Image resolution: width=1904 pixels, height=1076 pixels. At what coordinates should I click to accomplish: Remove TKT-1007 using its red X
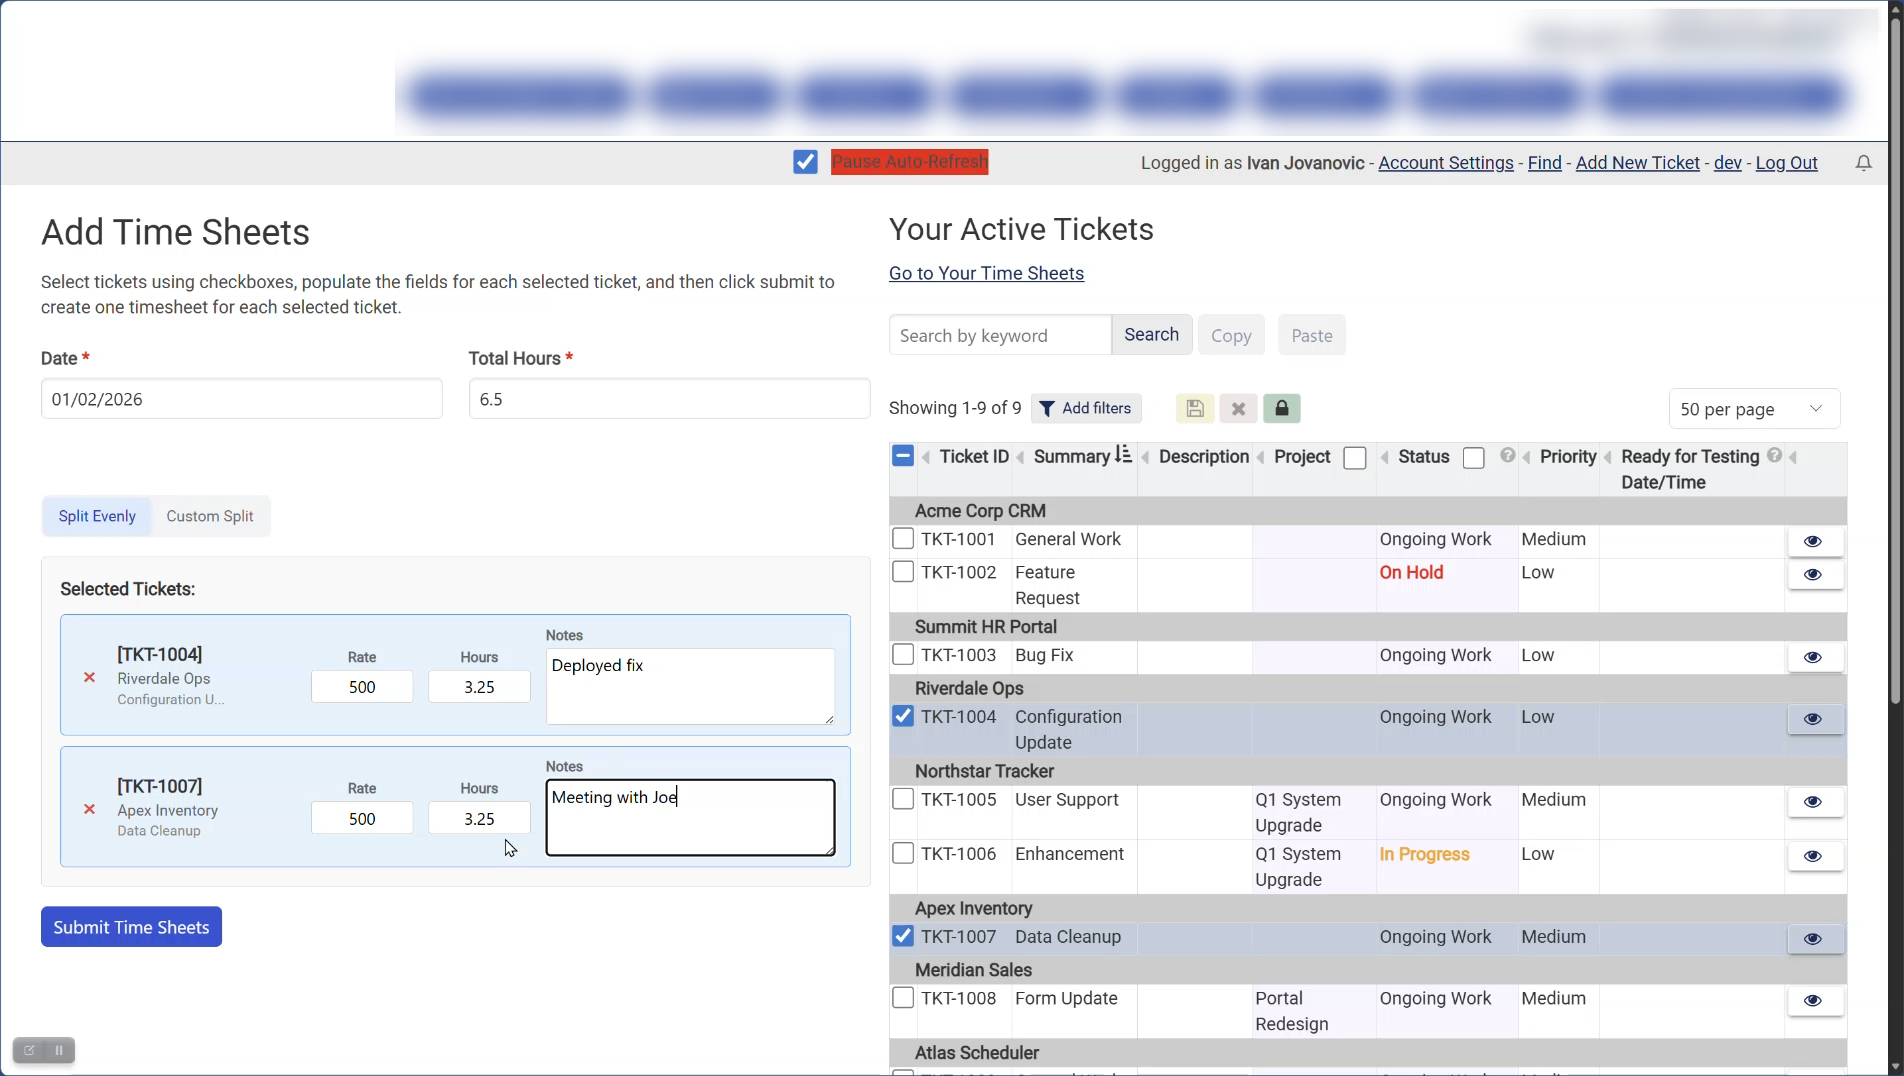tap(90, 810)
